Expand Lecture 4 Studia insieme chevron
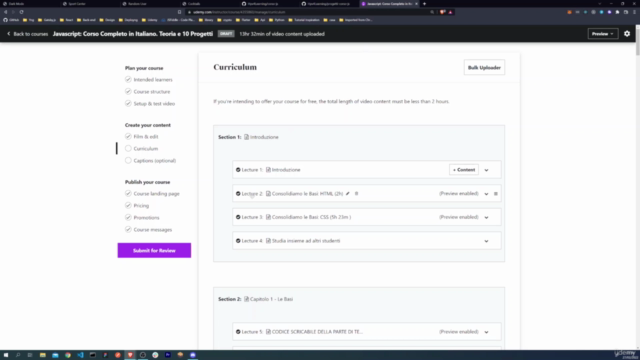This screenshot has height=360, width=640. (486, 241)
